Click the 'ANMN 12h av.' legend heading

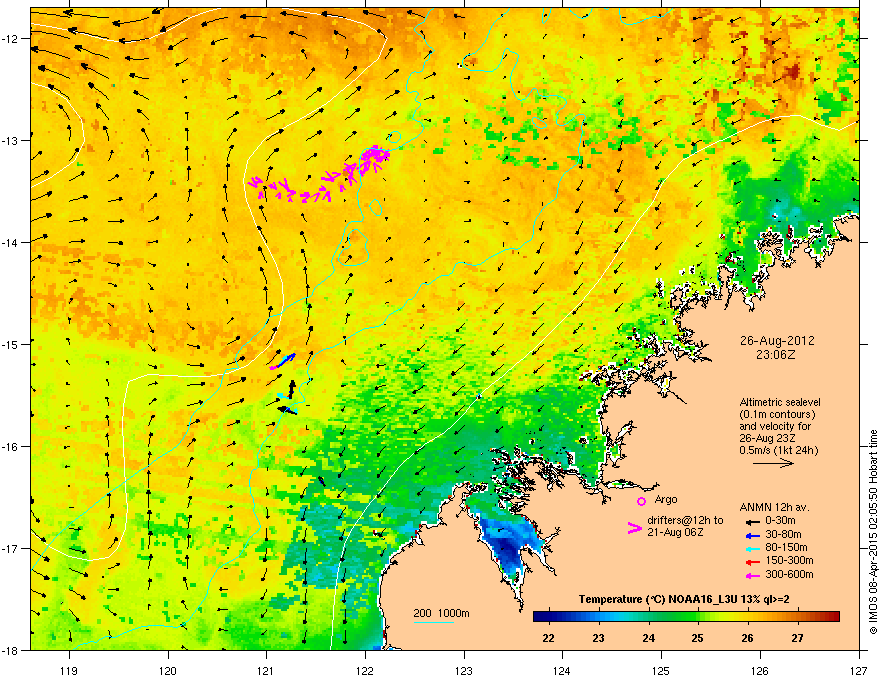click(774, 508)
